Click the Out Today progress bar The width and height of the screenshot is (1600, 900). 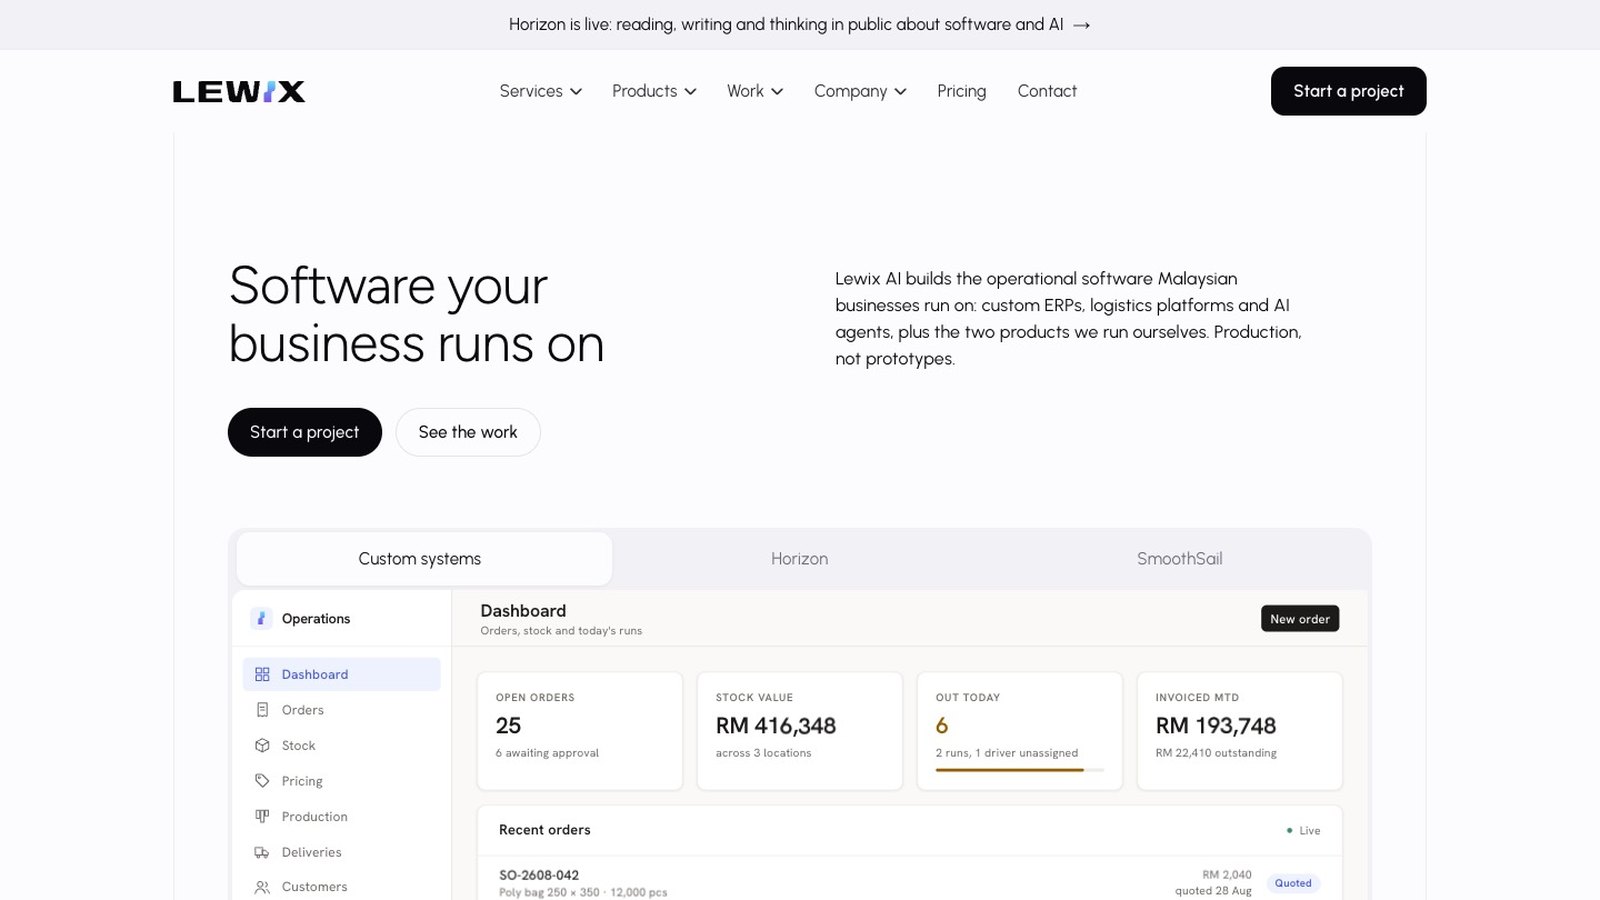point(1020,770)
